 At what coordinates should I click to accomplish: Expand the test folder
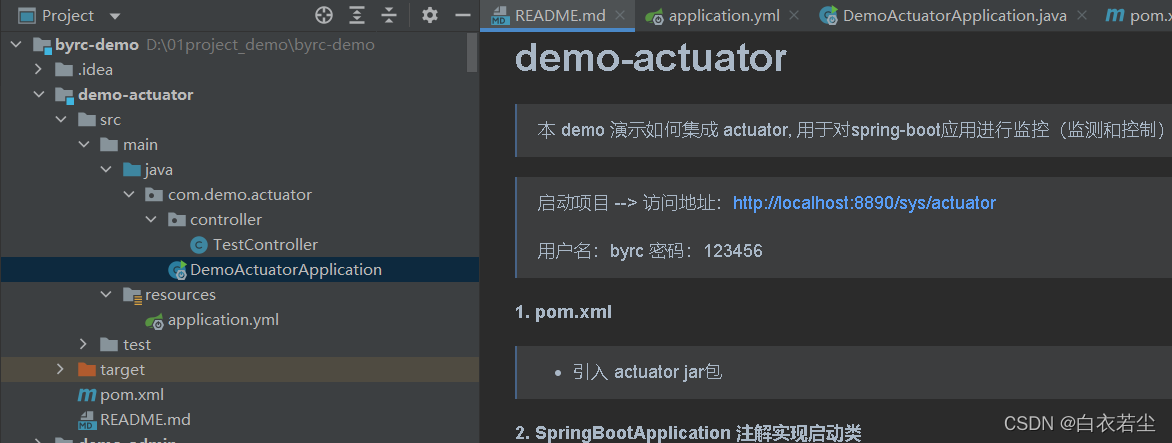pos(83,344)
